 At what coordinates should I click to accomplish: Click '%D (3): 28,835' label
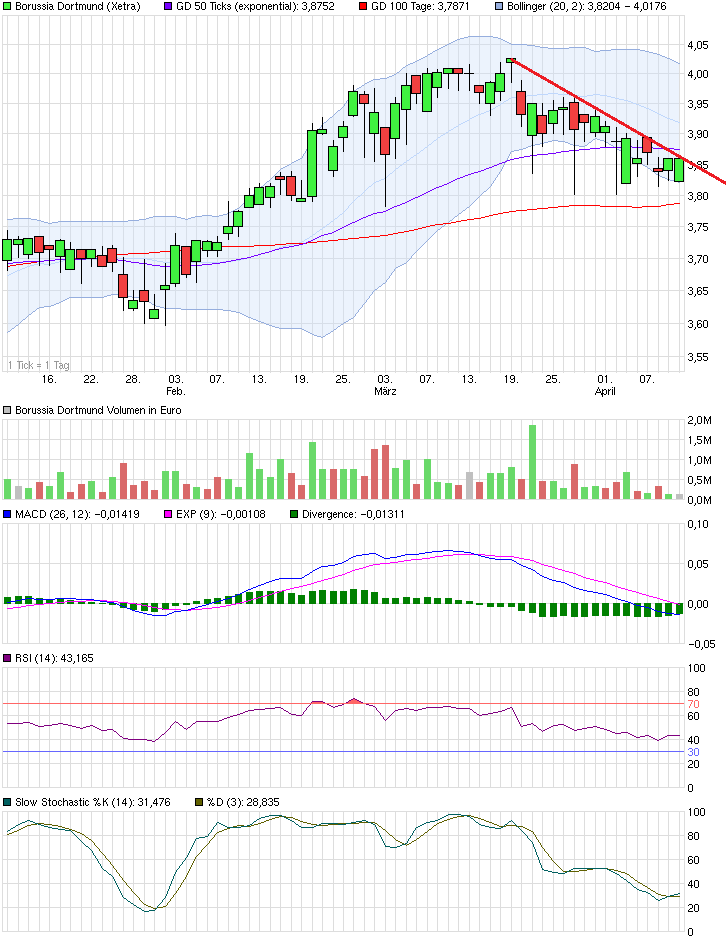coord(243,802)
